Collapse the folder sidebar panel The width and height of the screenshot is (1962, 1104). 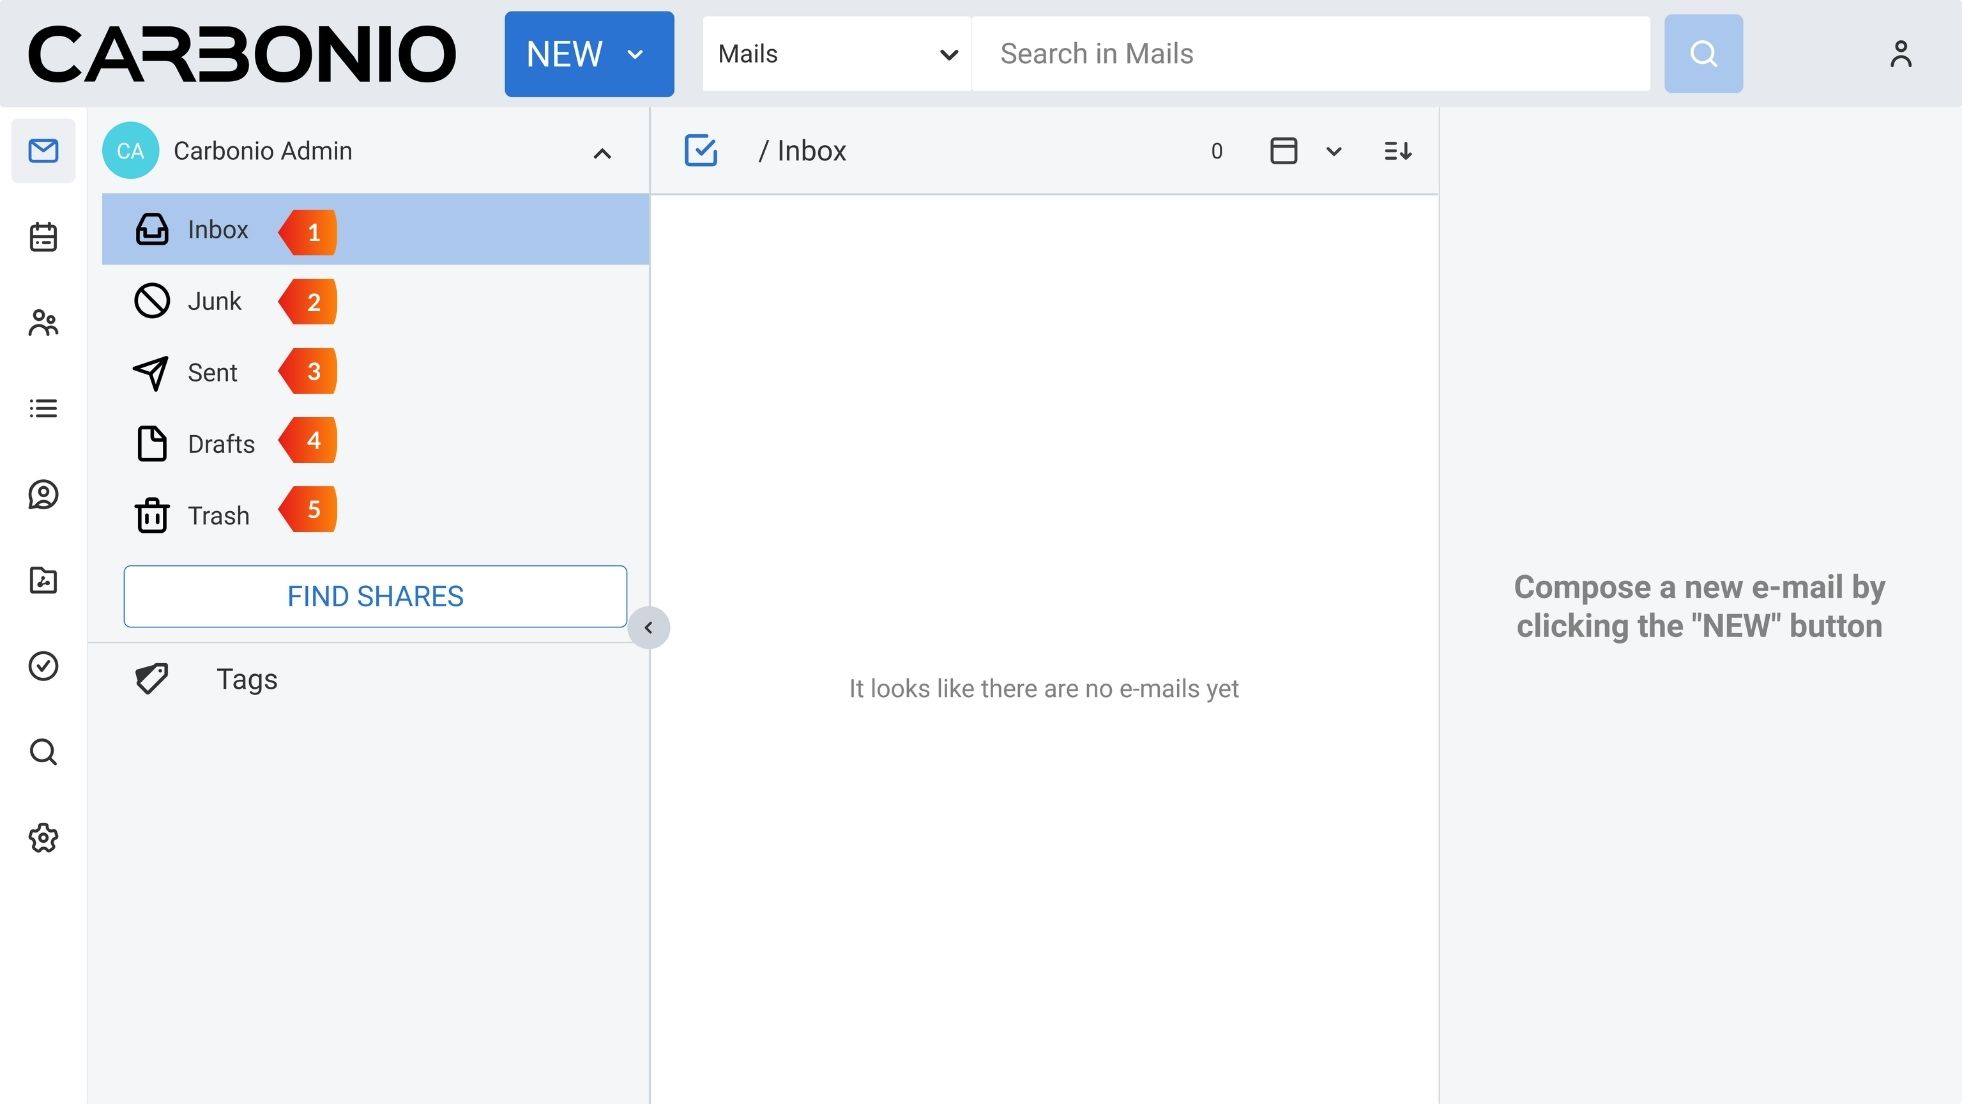tap(648, 628)
